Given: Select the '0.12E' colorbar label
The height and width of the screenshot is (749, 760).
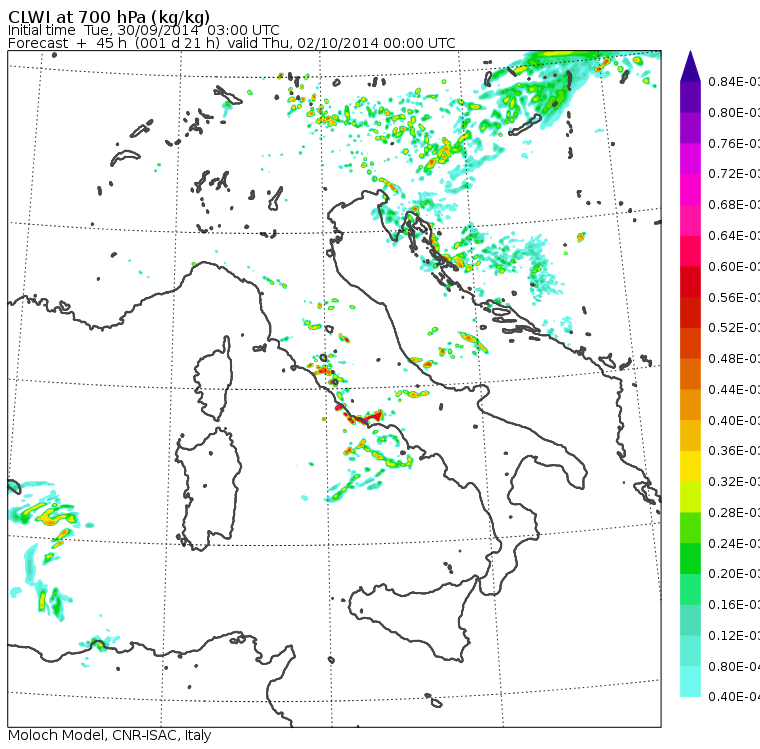Looking at the screenshot, I should tap(734, 636).
